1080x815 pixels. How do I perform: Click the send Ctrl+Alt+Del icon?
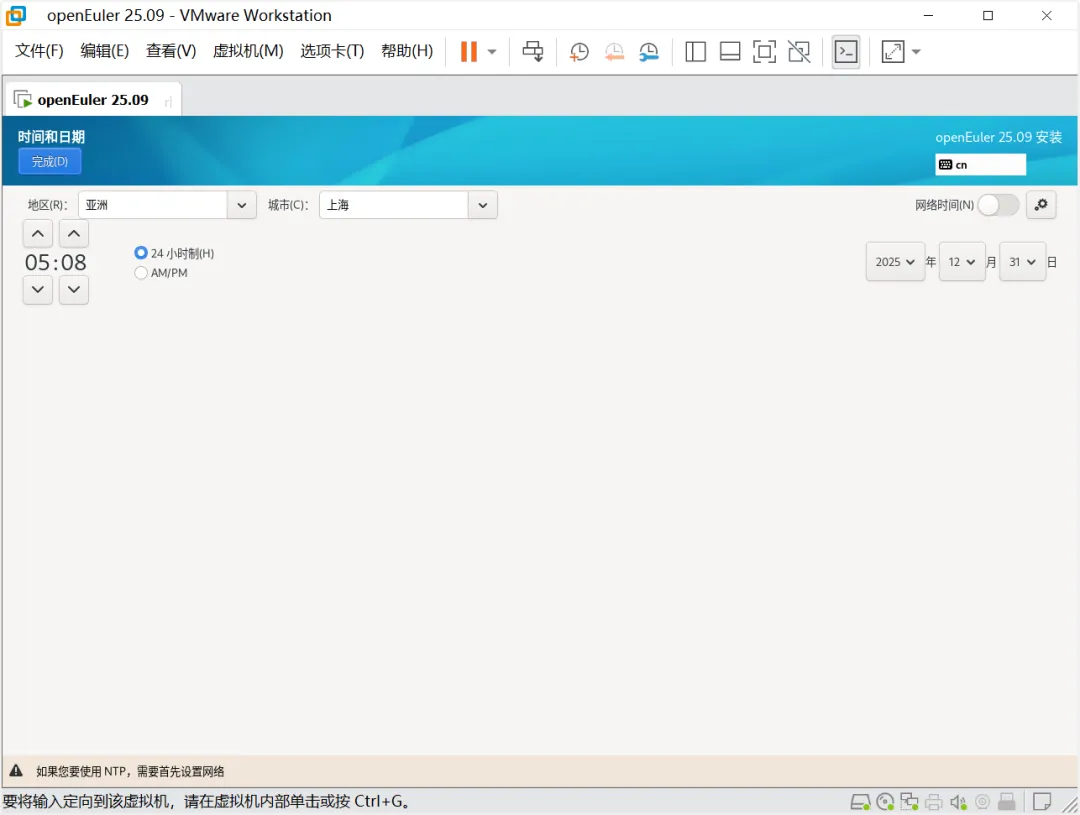(x=532, y=52)
